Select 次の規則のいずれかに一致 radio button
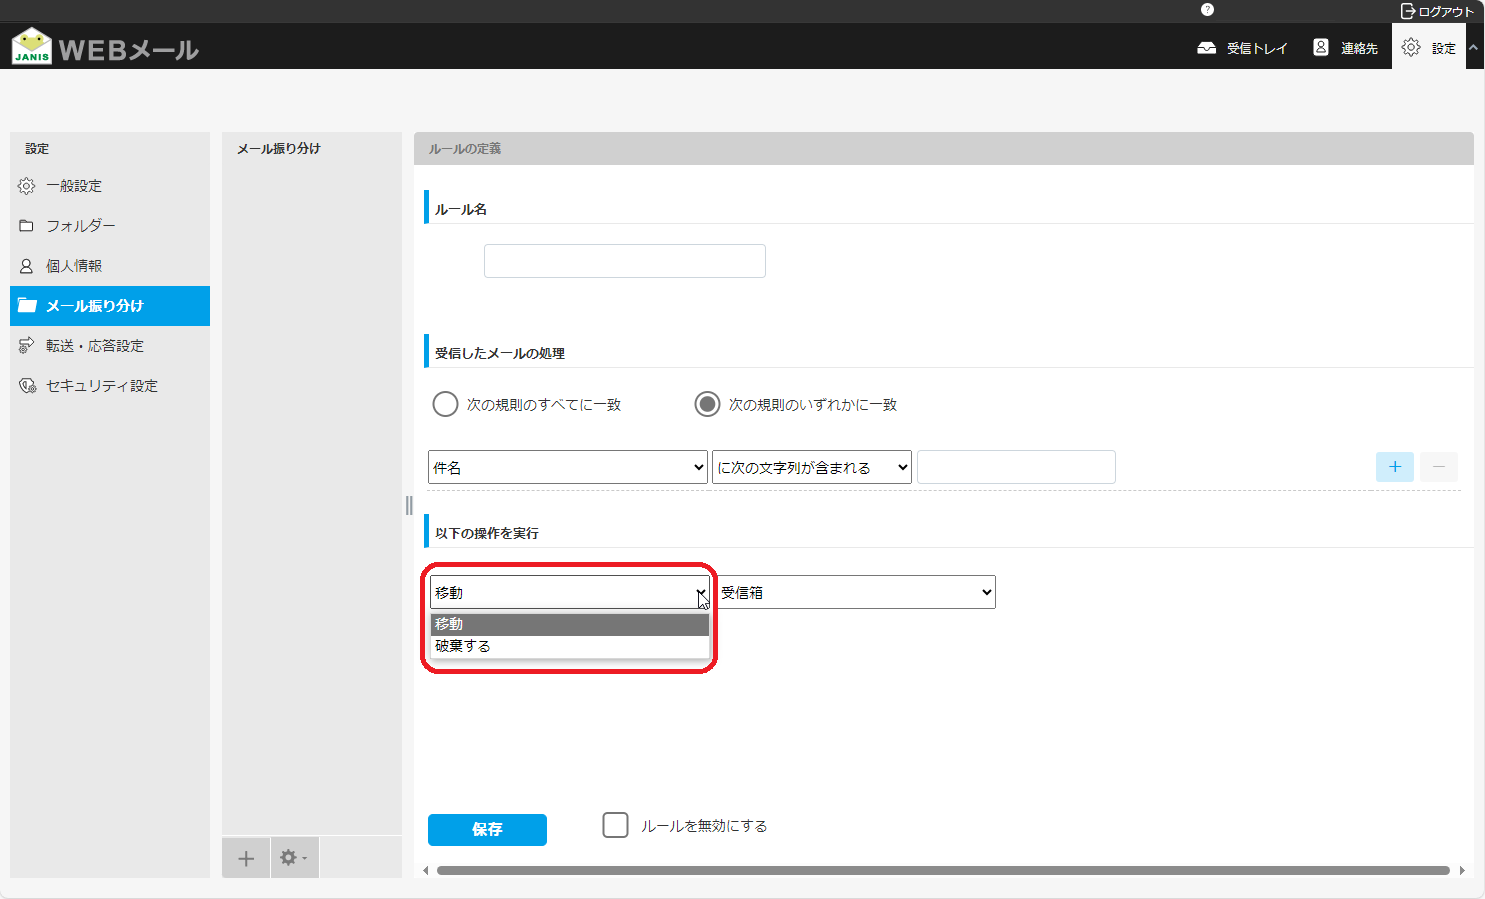 [707, 404]
